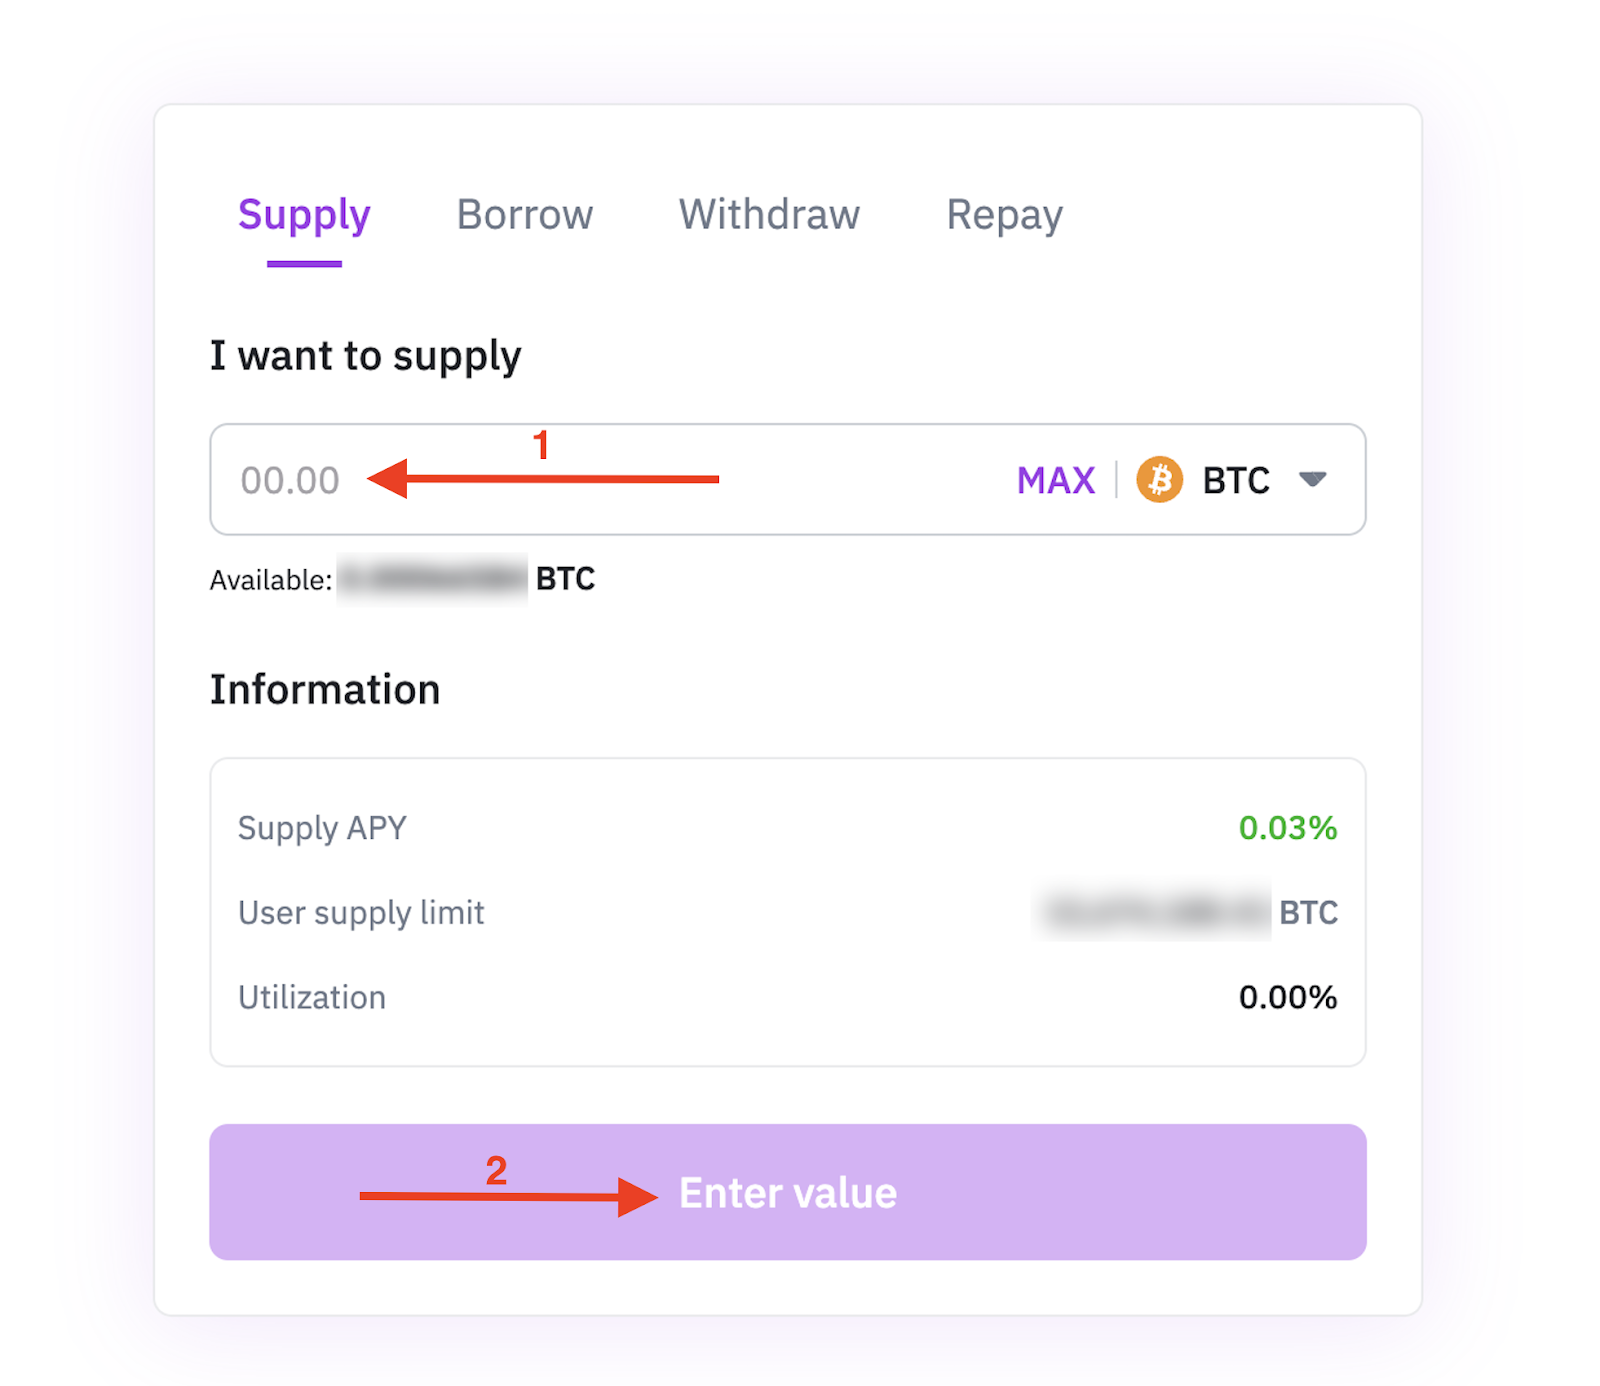Click the Supply APY label
1600x1386 pixels.
(322, 828)
